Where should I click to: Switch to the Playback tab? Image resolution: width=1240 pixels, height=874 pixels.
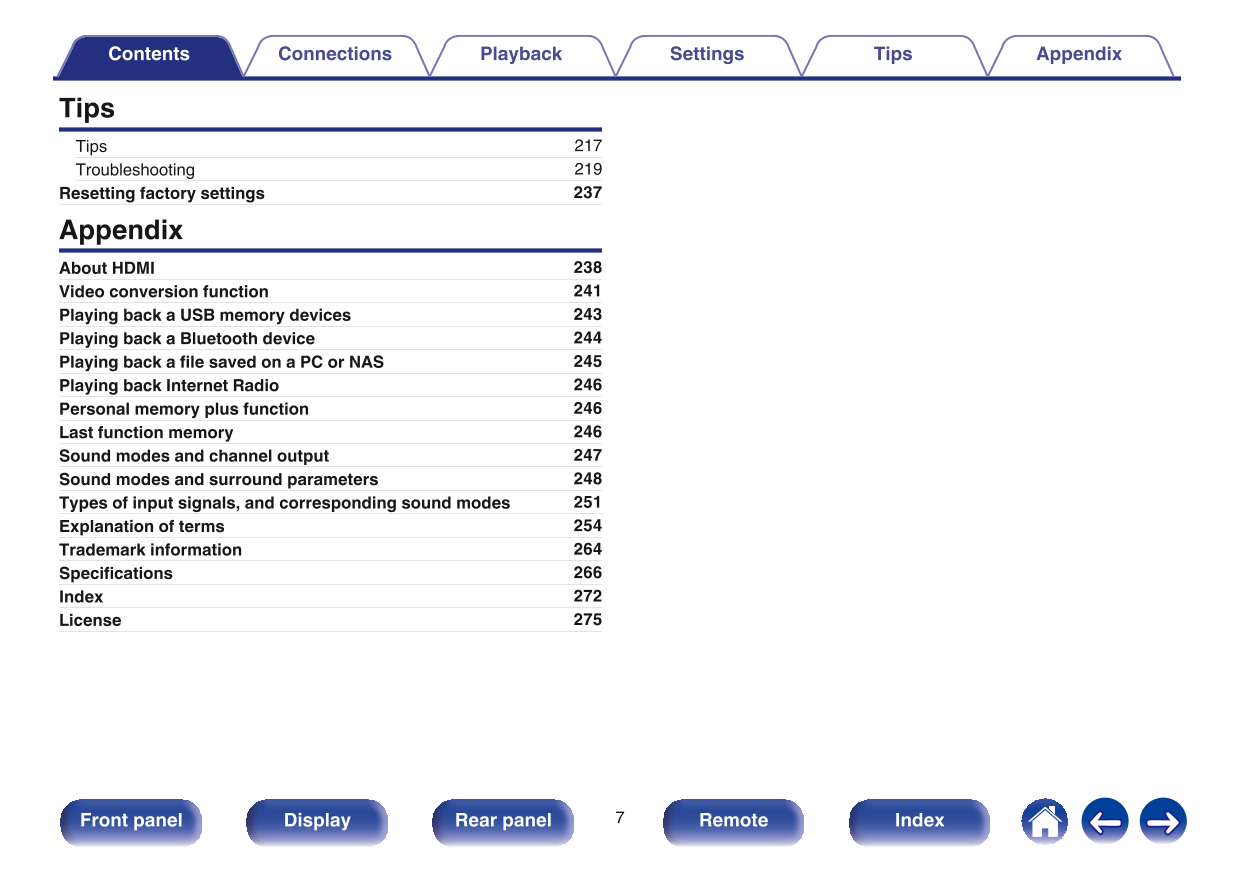point(520,55)
